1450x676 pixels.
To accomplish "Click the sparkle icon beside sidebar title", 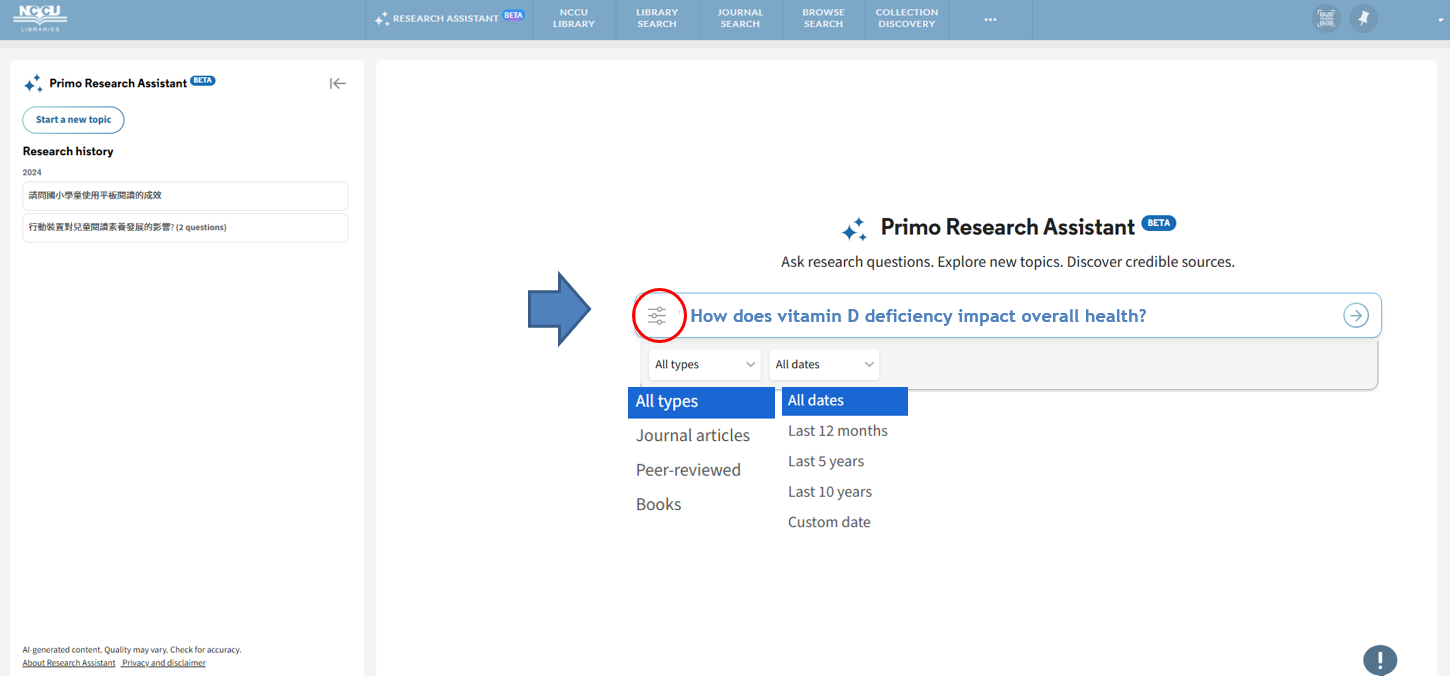I will (33, 84).
